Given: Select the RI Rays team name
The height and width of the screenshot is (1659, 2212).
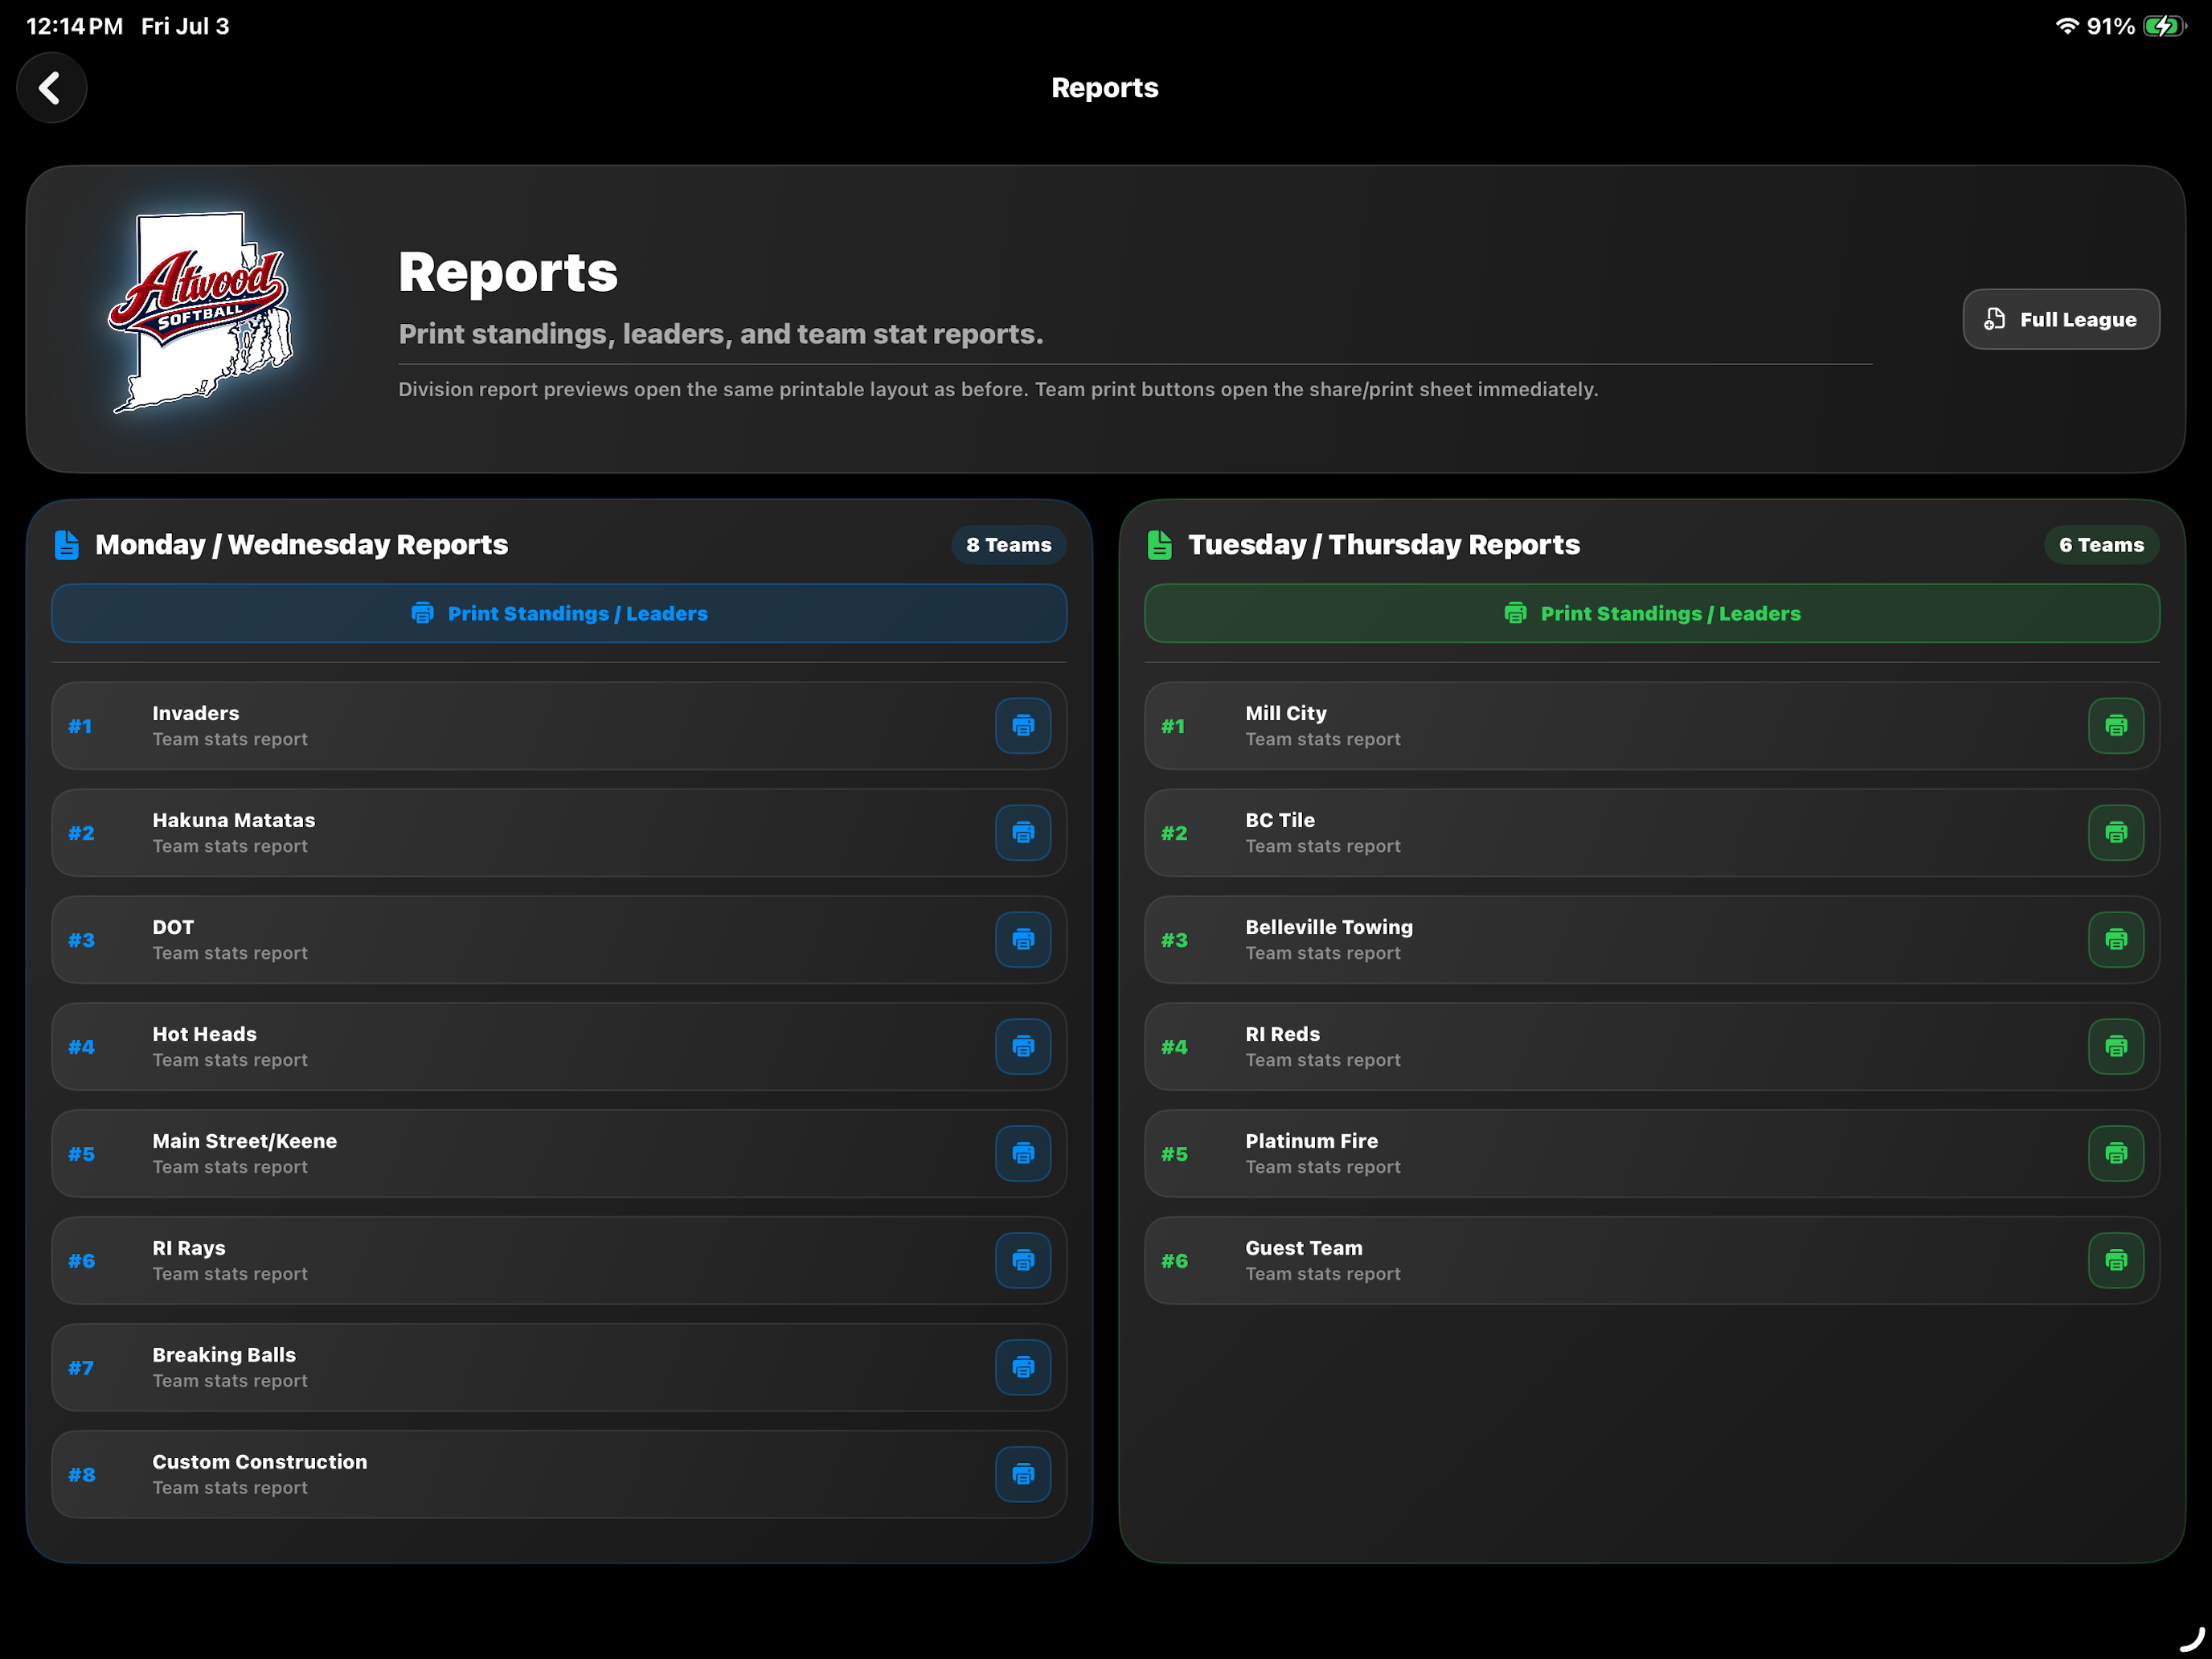Looking at the screenshot, I should pyautogui.click(x=189, y=1249).
